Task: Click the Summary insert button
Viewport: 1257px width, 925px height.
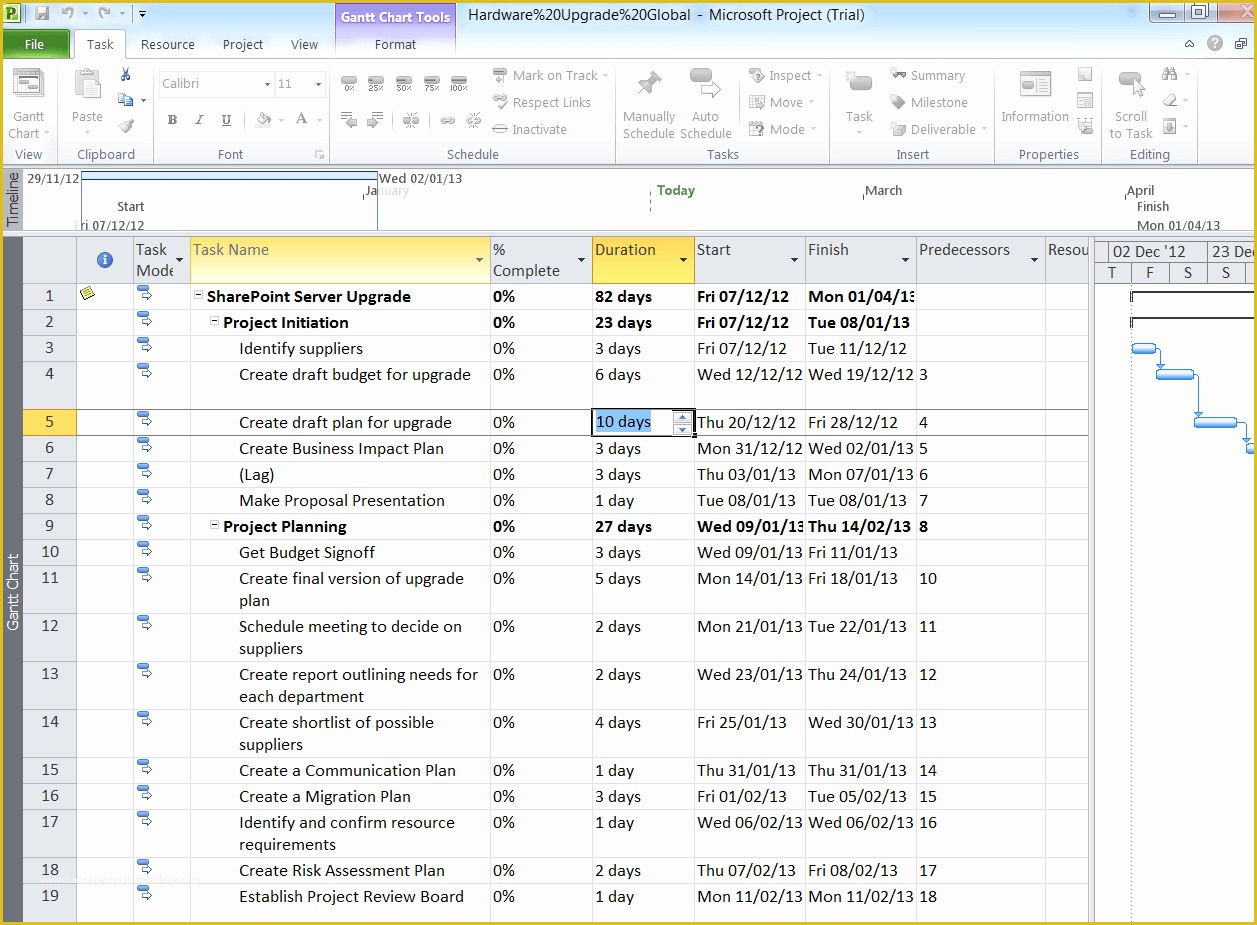Action: [x=927, y=75]
